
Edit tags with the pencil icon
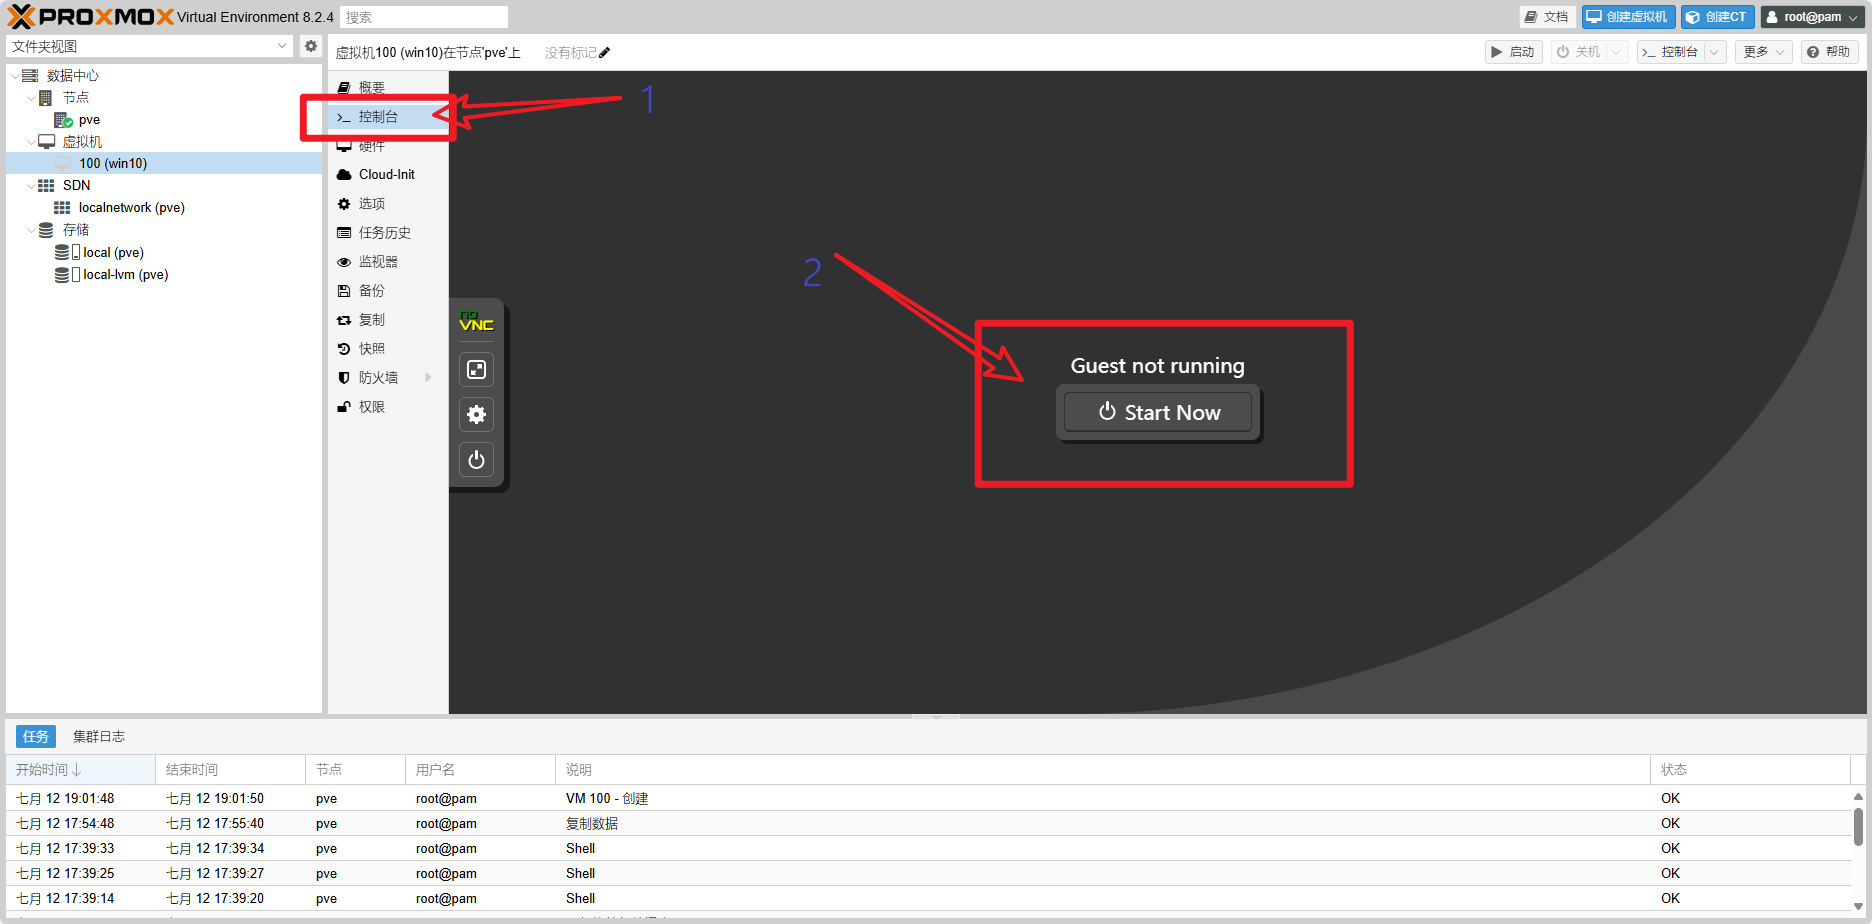coord(604,53)
